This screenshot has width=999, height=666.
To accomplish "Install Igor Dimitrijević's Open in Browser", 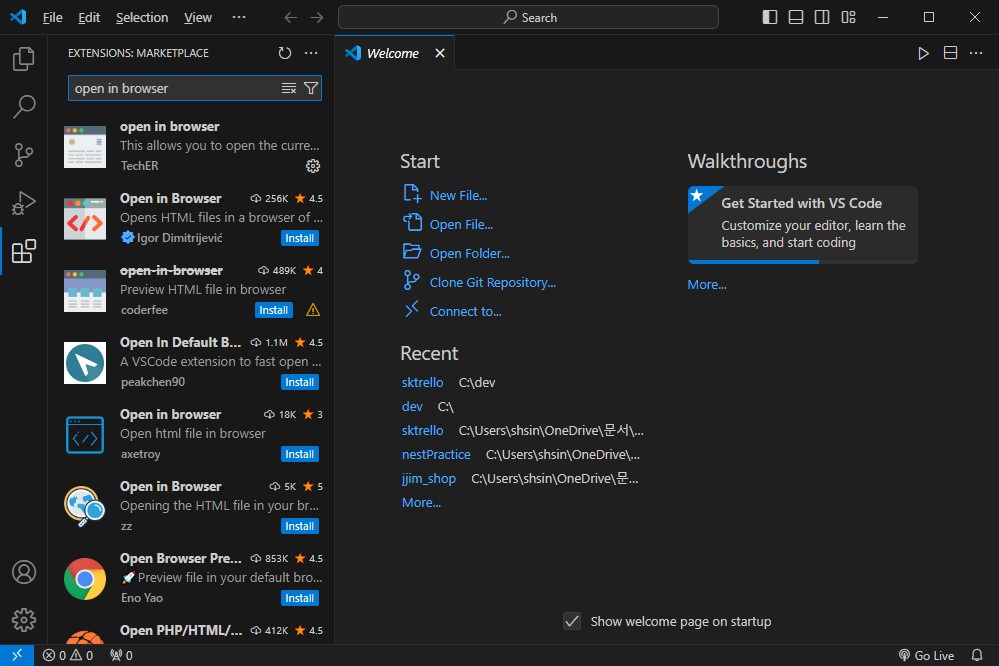I will click(x=299, y=238).
